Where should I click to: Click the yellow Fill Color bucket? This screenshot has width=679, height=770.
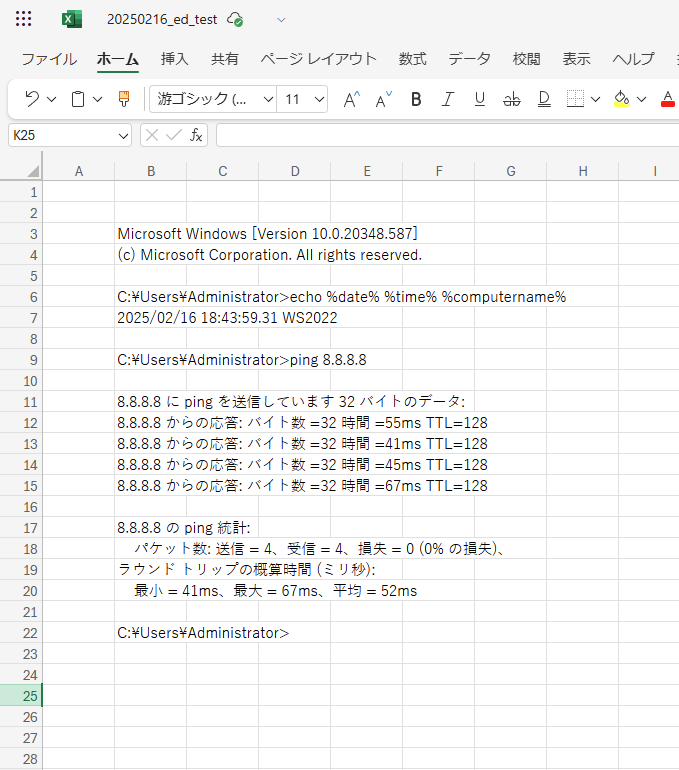click(x=621, y=99)
